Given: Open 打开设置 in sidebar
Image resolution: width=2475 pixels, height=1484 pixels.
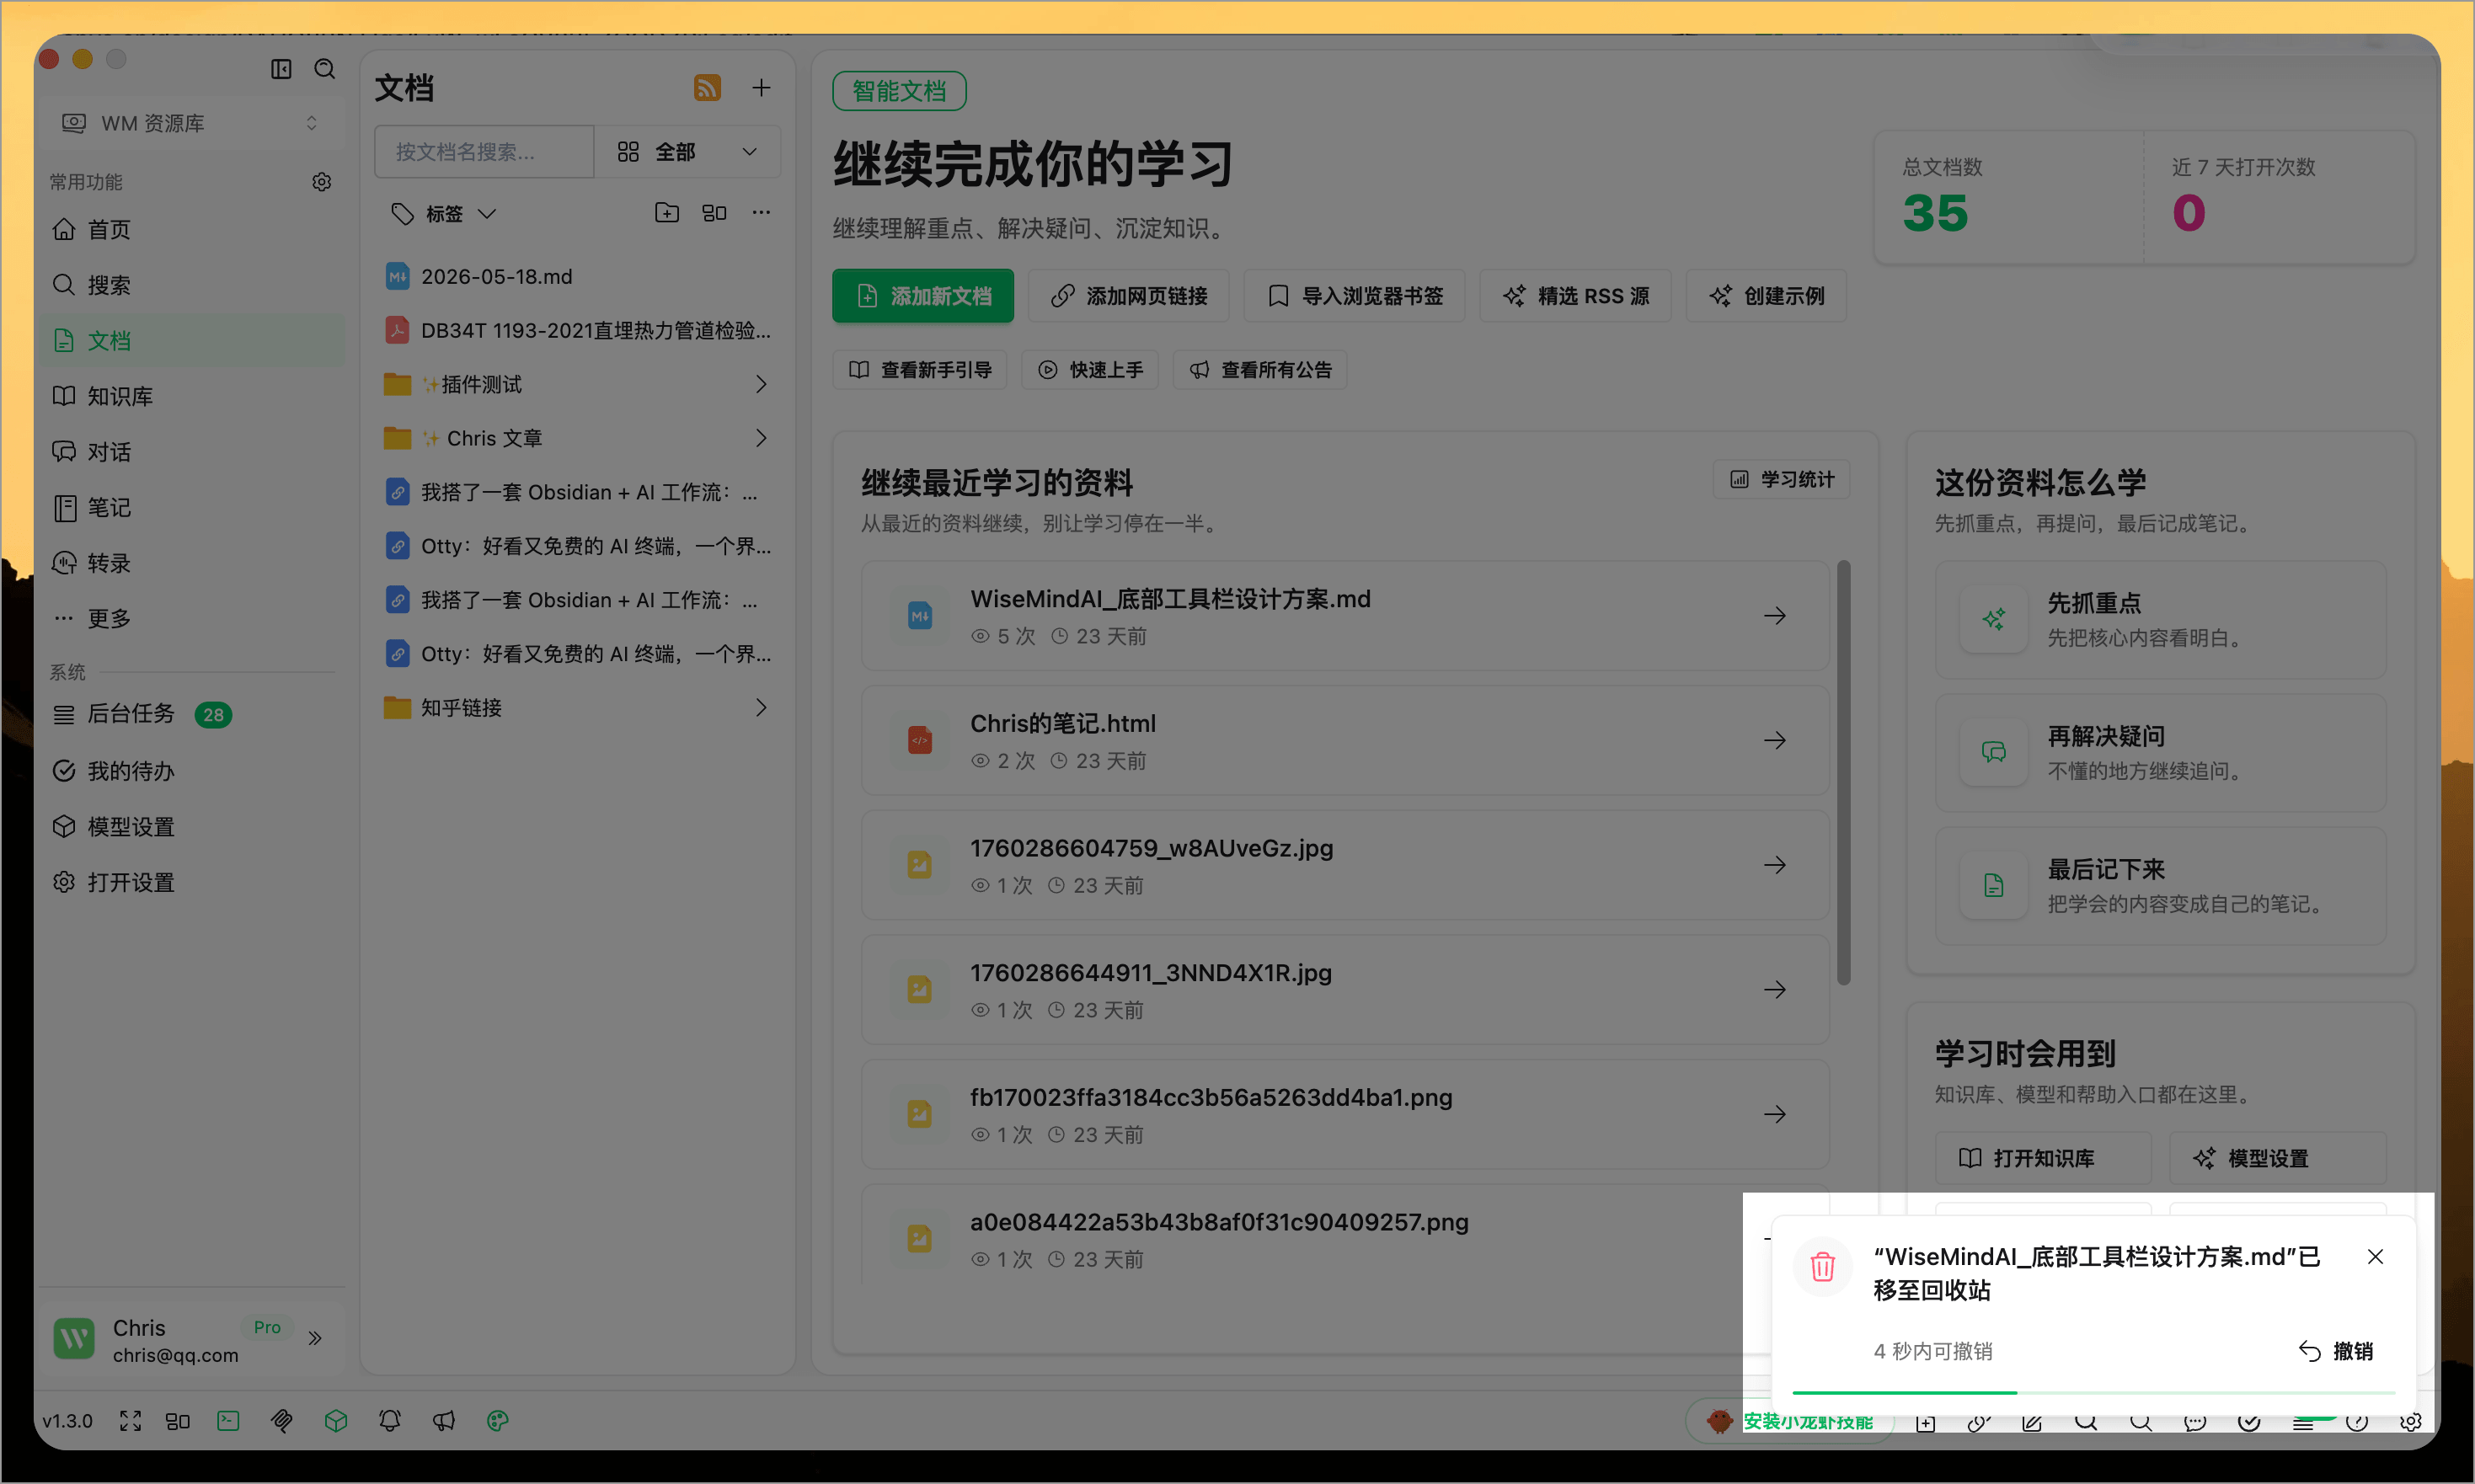Looking at the screenshot, I should click(x=190, y=882).
